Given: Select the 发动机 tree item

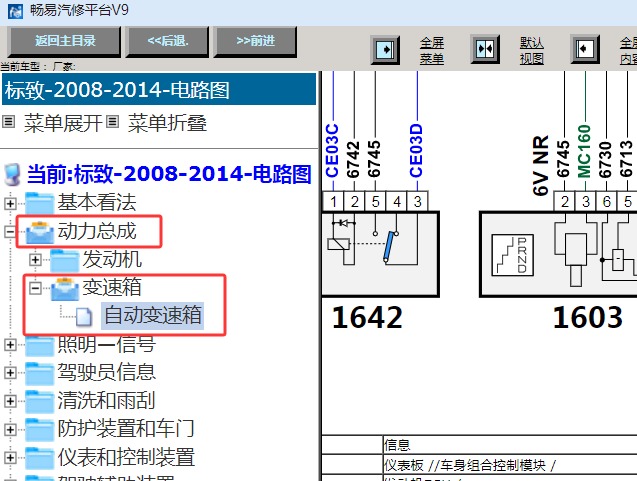Looking at the screenshot, I should [112, 259].
